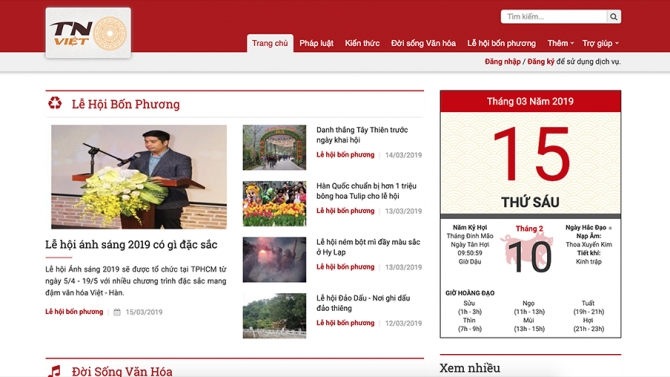Click the calendar icon next to 15/03/2019
Image resolution: width=670 pixels, height=377 pixels.
(117, 312)
